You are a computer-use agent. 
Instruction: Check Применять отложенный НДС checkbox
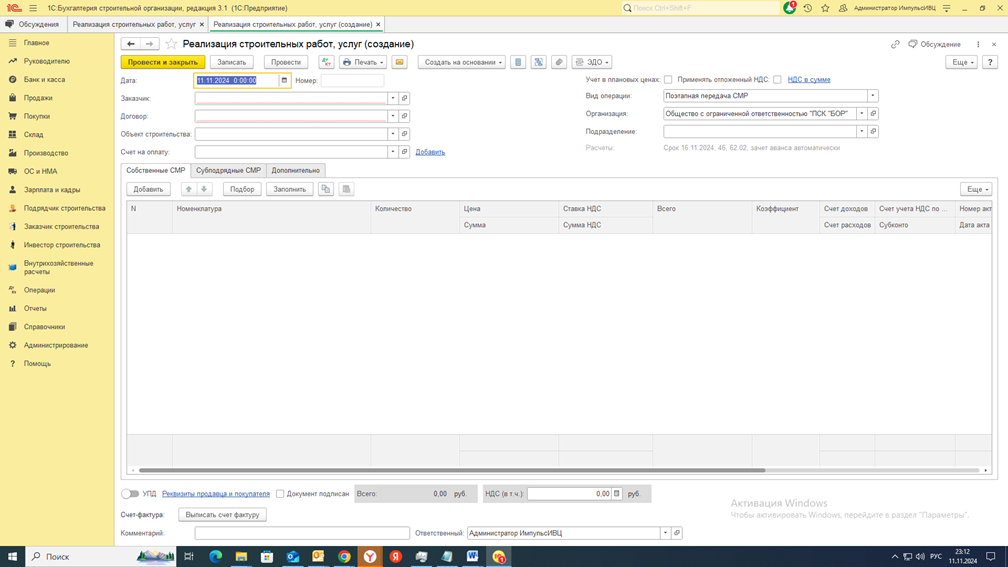(777, 80)
